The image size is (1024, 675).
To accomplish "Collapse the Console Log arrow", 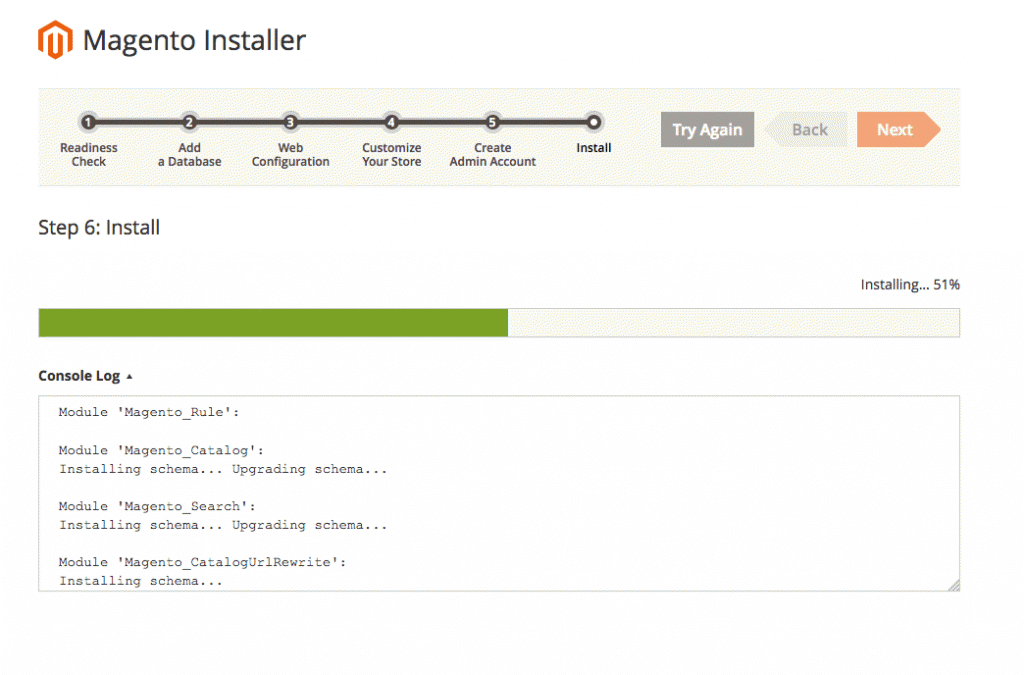I will click(129, 377).
